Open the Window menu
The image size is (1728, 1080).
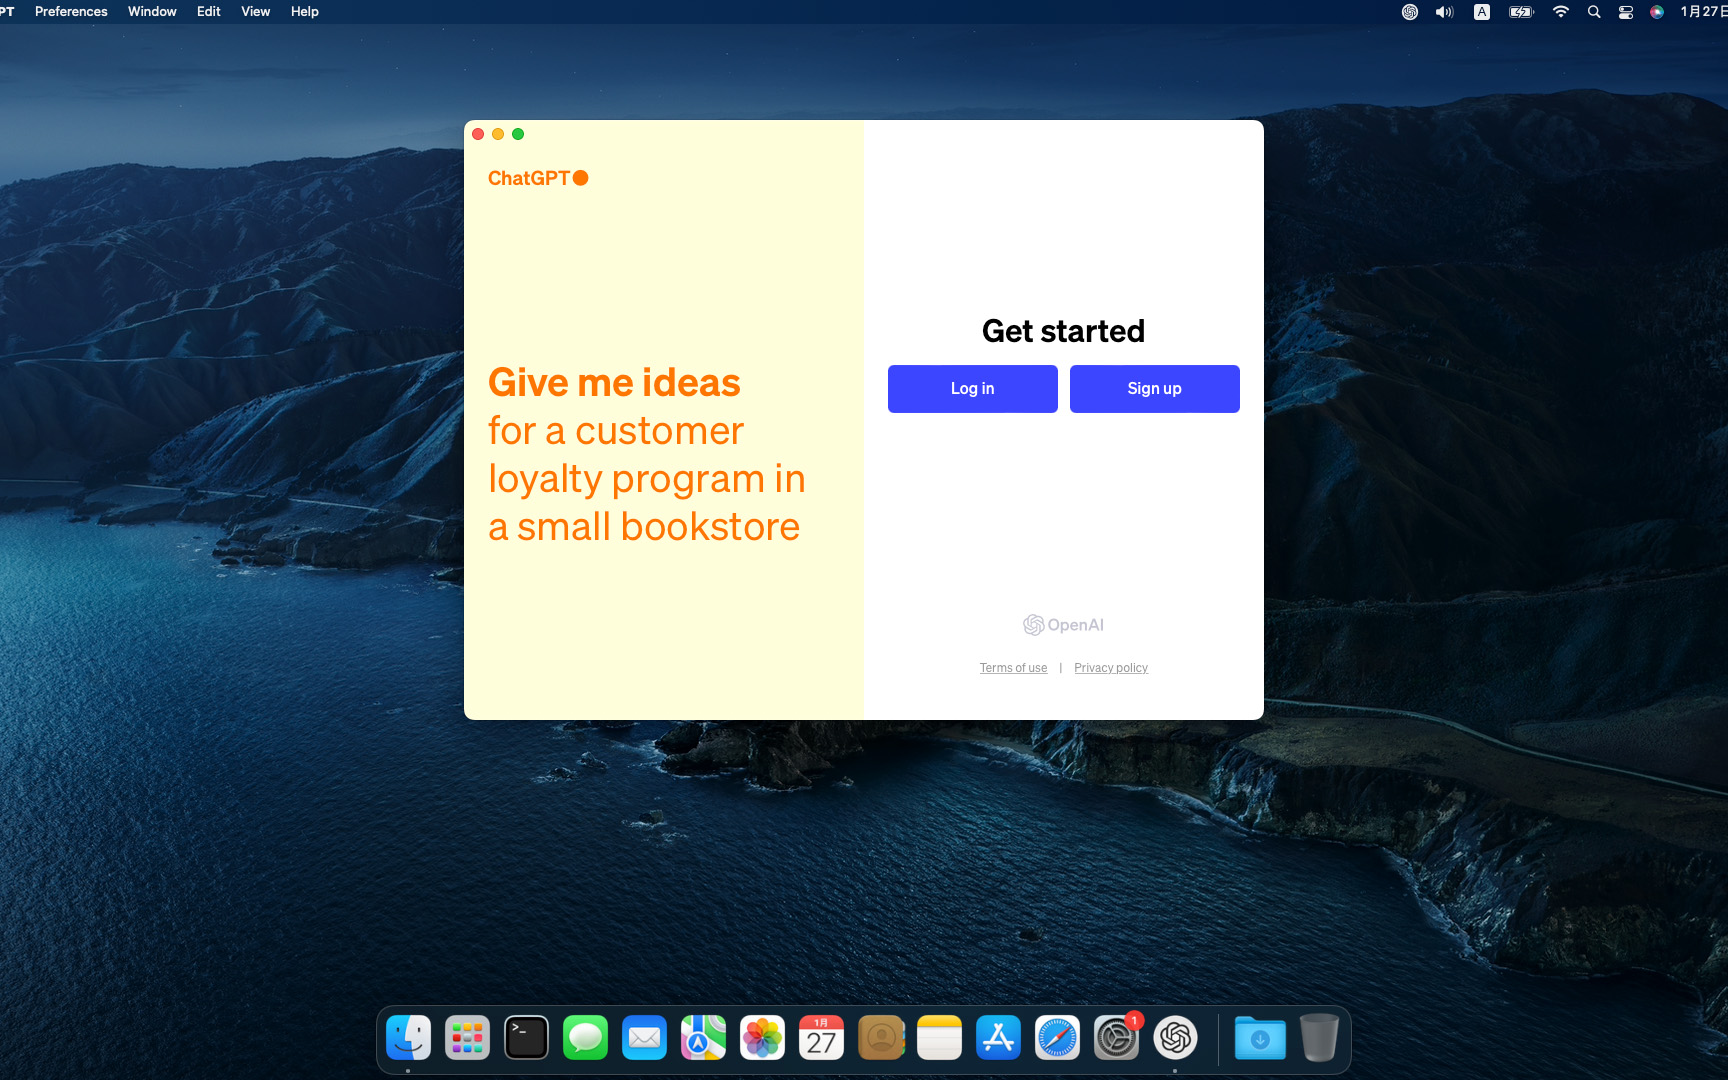[x=152, y=12]
